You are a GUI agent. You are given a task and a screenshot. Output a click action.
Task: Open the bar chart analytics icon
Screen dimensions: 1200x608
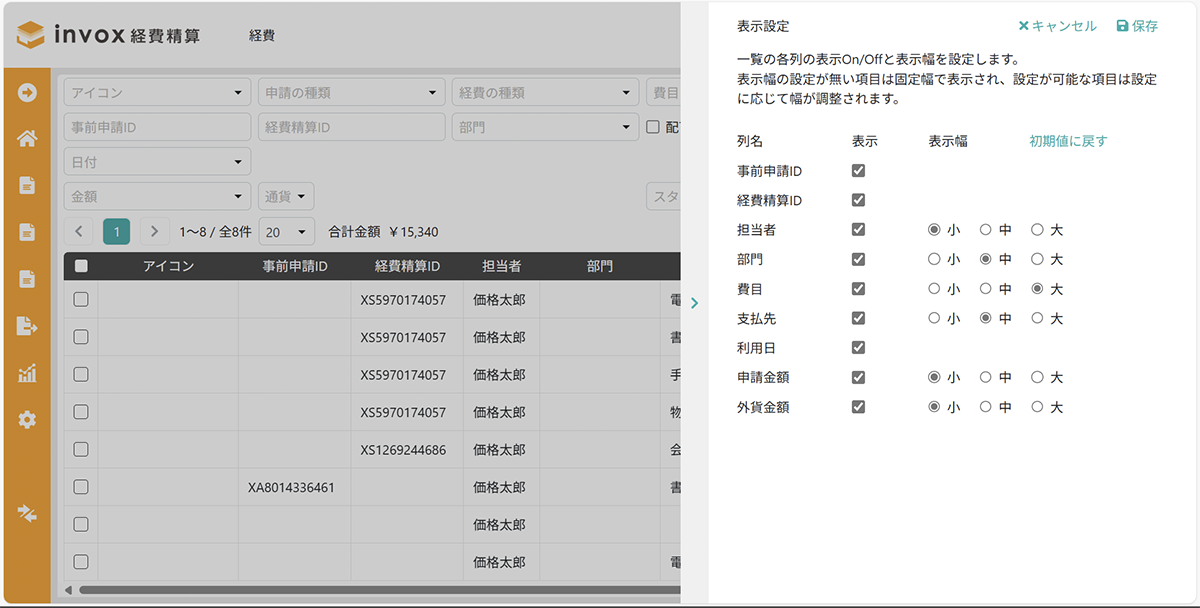click(x=27, y=373)
